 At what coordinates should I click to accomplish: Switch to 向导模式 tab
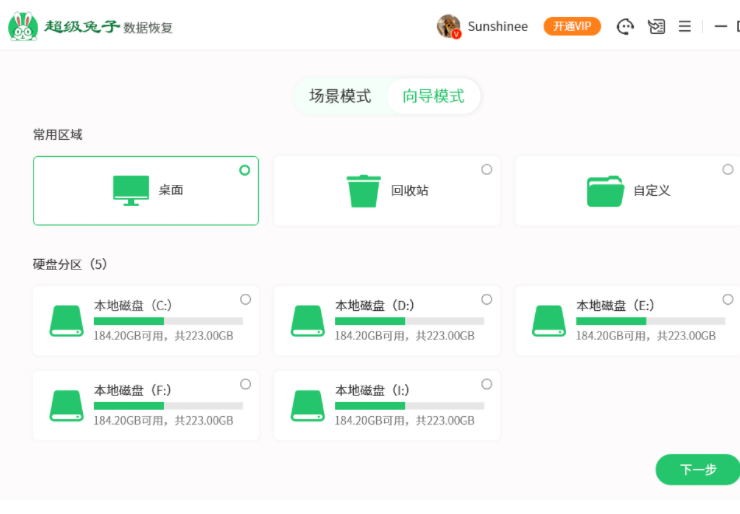434,96
